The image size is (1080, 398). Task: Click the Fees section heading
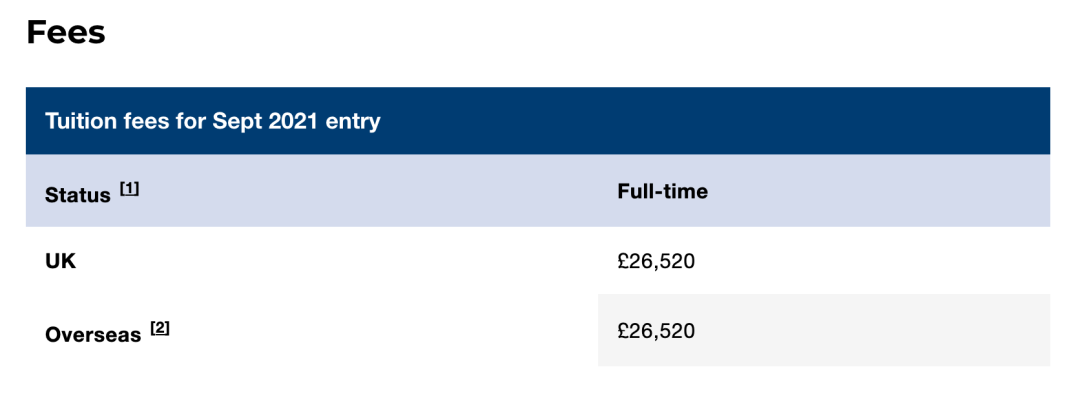coord(66,32)
